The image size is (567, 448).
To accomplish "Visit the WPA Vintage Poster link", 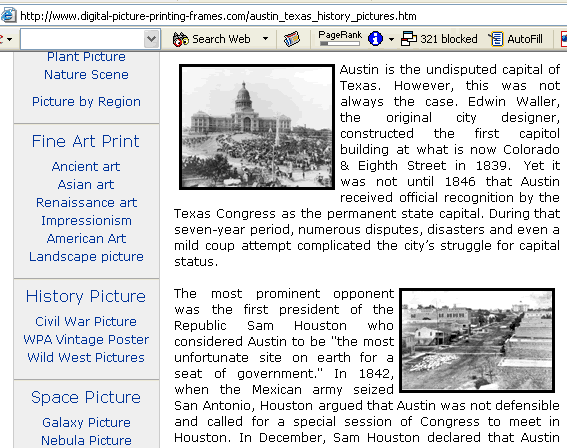I will (x=86, y=340).
